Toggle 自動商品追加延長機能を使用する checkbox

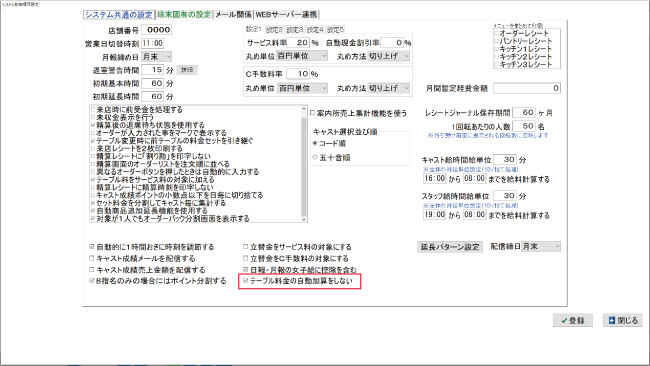pos(93,211)
